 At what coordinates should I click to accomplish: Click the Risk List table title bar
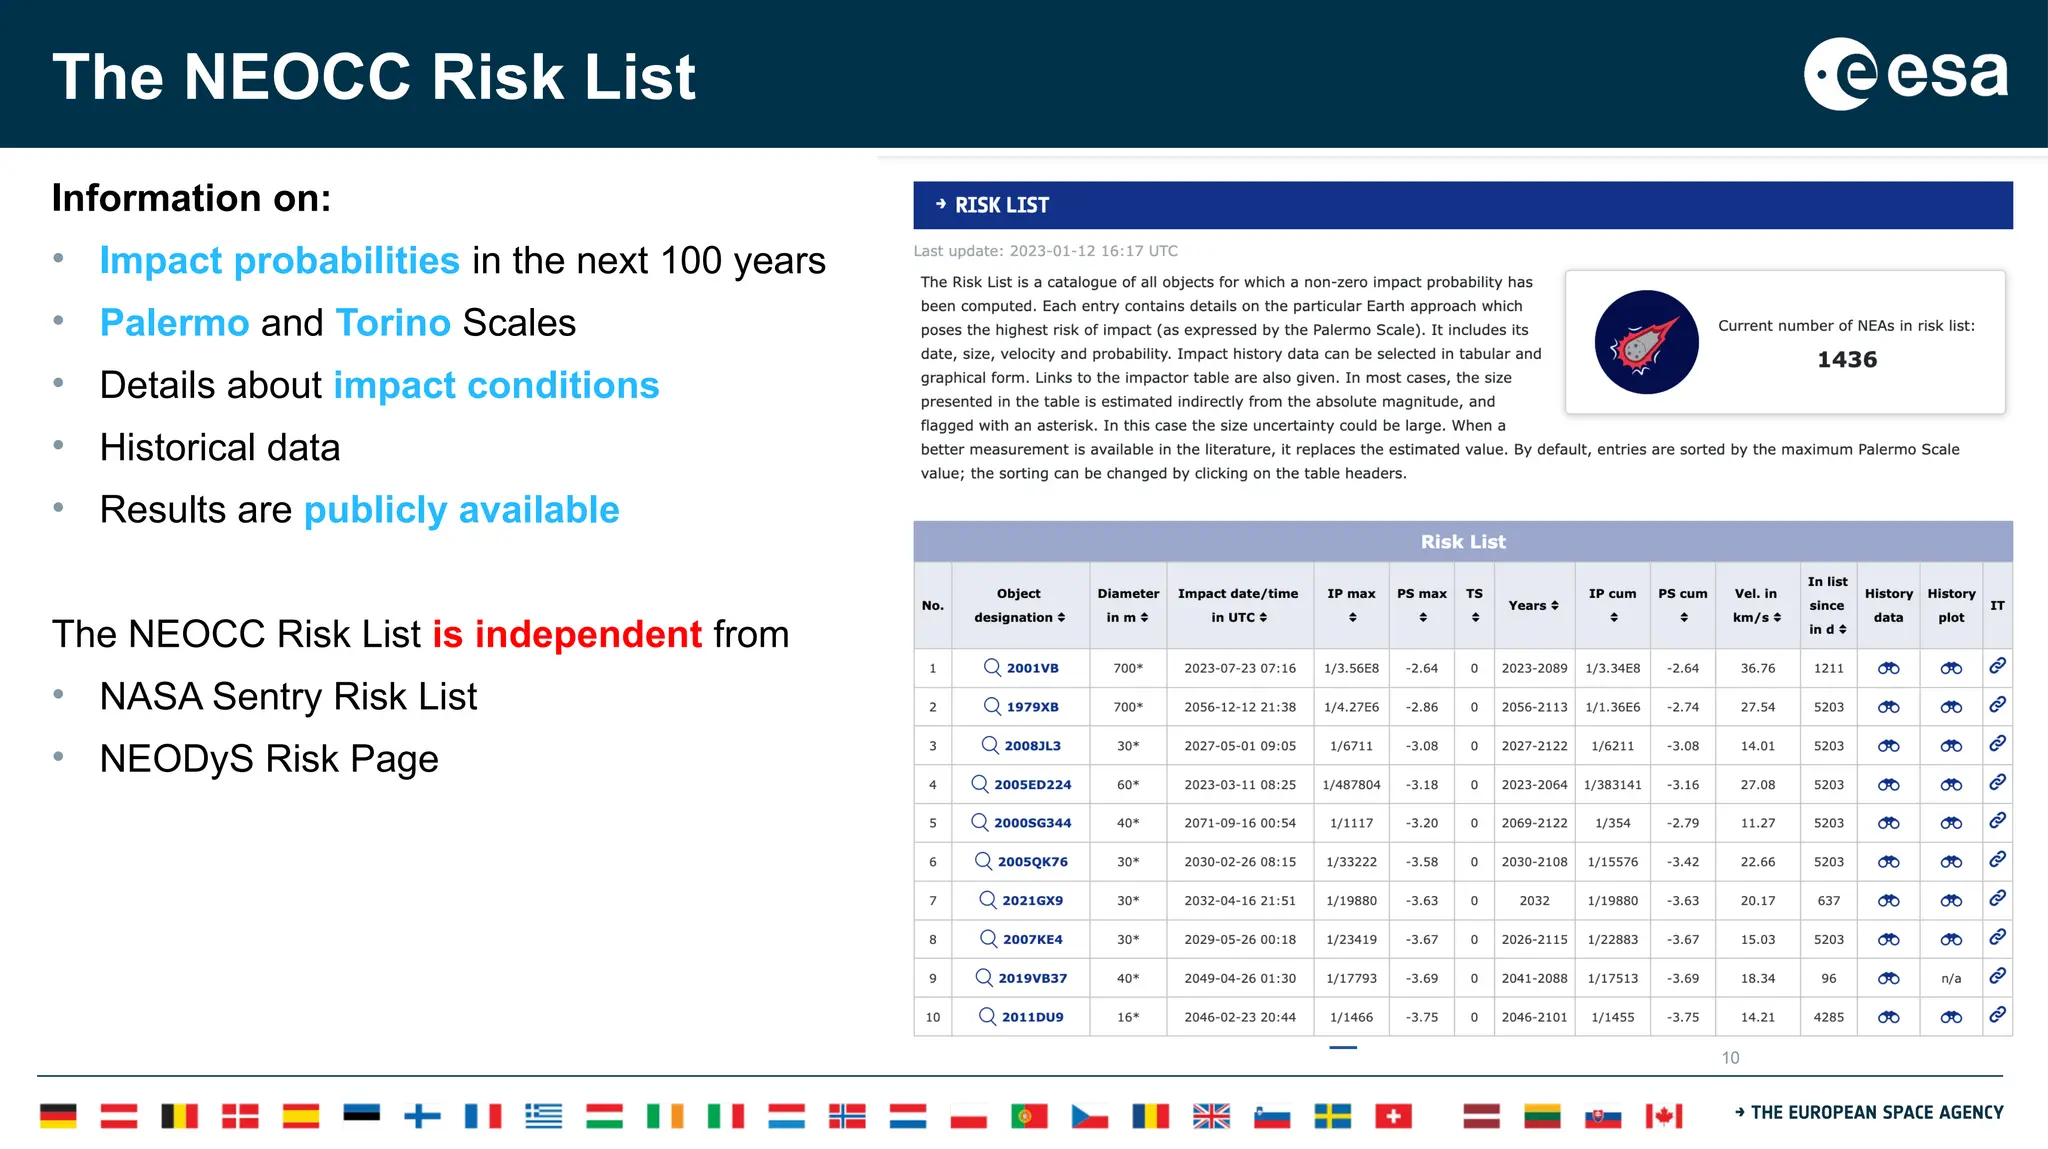pyautogui.click(x=1462, y=541)
